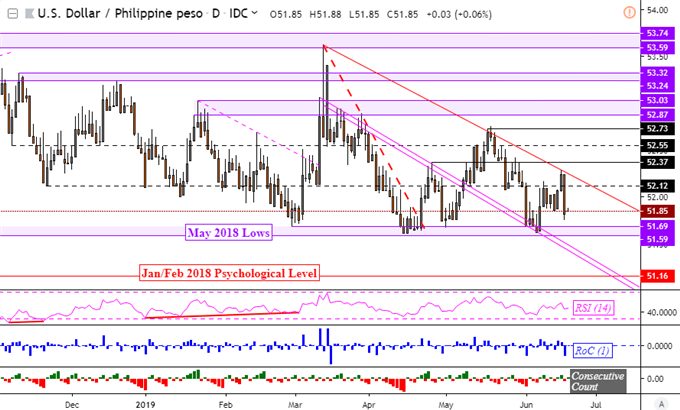Open the U.S. Dollar / Philippine peso symbol title
The width and height of the screenshot is (680, 410).
click(x=120, y=14)
